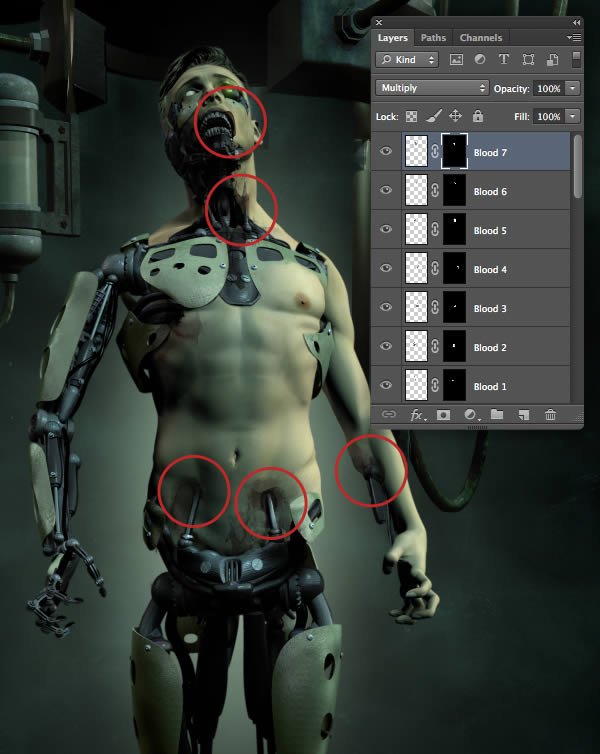
Task: Filter layers by adjustment layer icon
Action: 480,59
